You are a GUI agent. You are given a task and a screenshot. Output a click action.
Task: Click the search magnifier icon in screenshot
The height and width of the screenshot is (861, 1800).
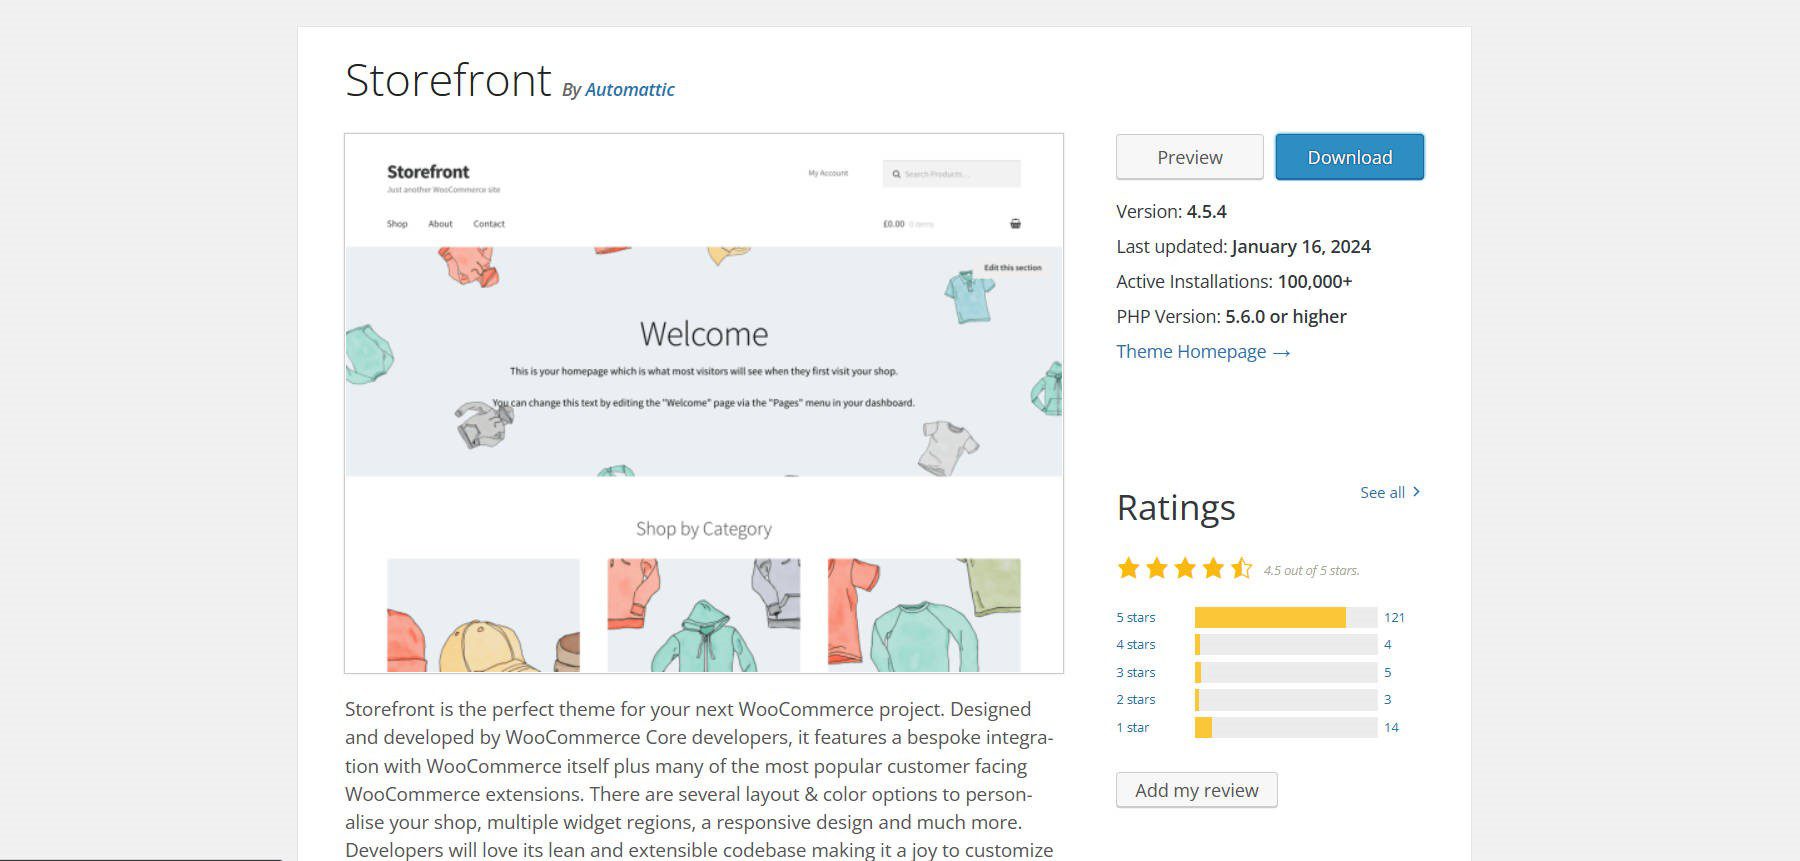click(x=896, y=174)
